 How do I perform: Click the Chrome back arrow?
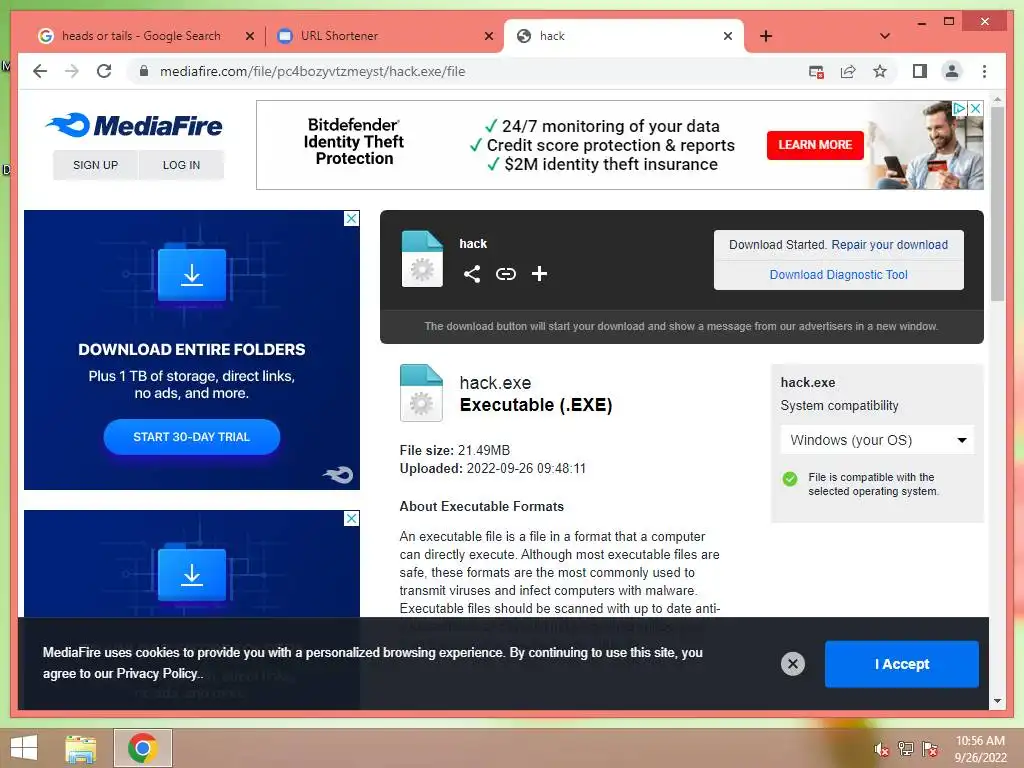click(x=40, y=71)
